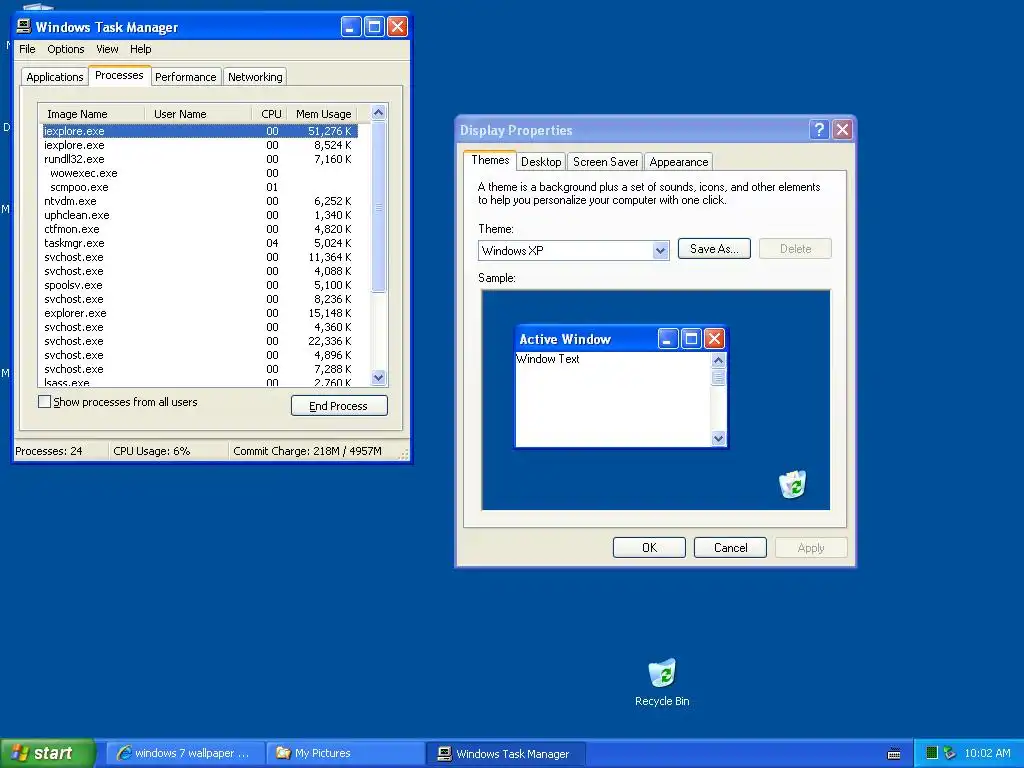Image resolution: width=1024 pixels, height=768 pixels.
Task: Click the sample window scroll-down arrow
Action: click(x=718, y=438)
